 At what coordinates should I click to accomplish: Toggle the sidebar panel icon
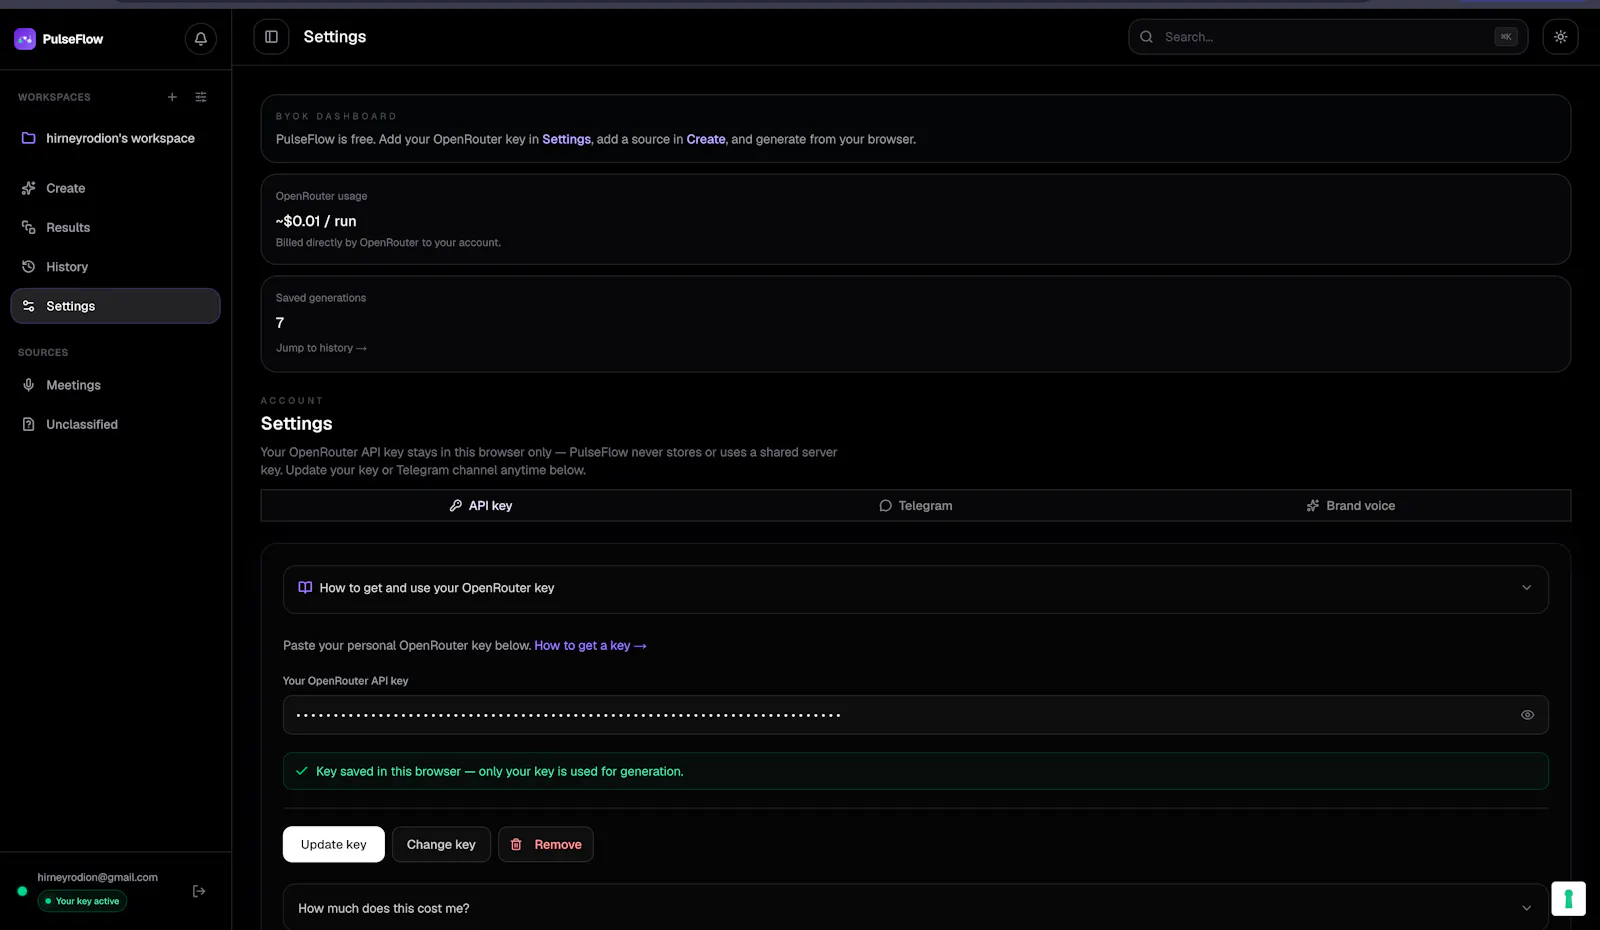click(x=271, y=37)
